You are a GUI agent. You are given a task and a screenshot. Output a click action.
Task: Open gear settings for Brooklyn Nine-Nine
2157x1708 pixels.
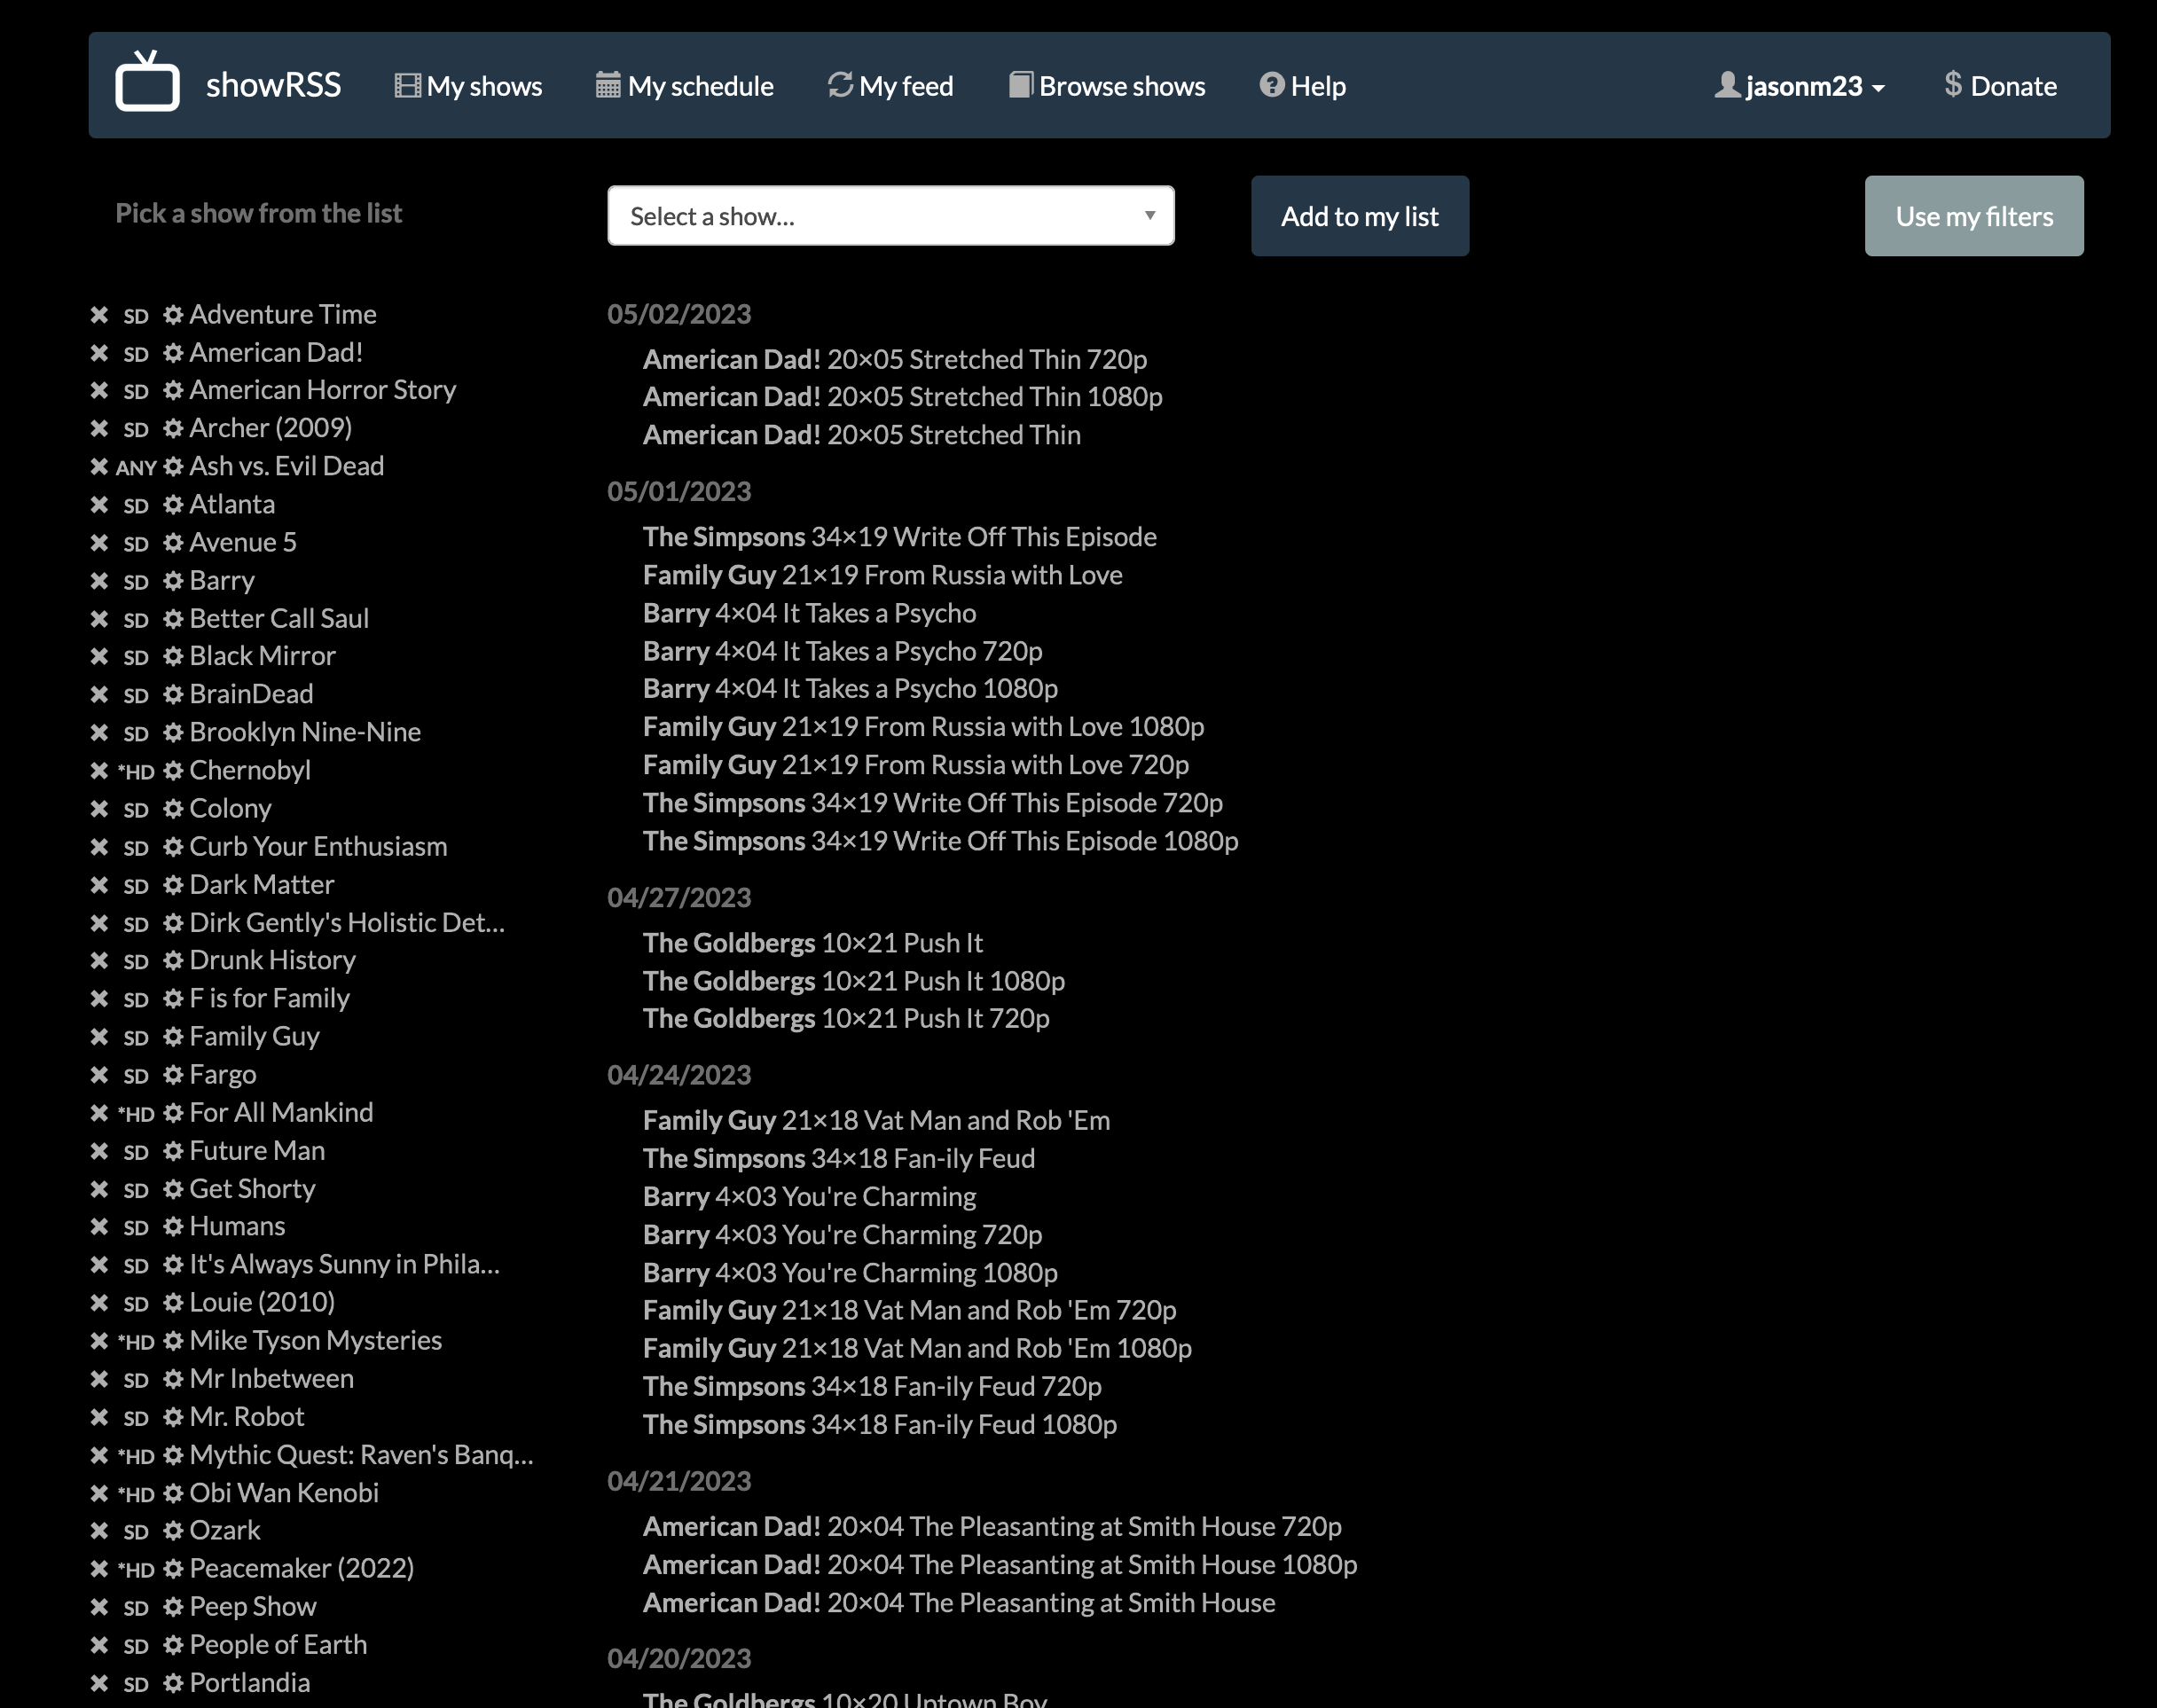pyautogui.click(x=173, y=732)
